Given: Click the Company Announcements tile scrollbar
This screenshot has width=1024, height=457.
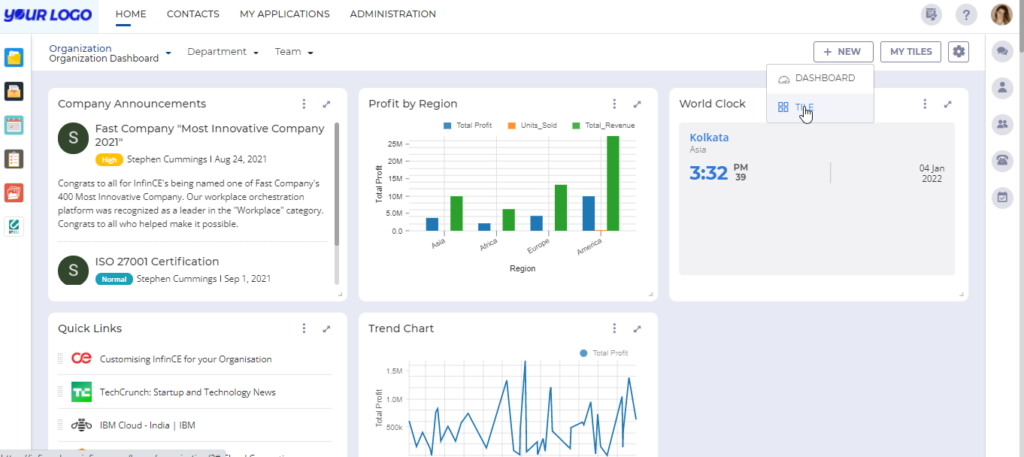Looking at the screenshot, I should 336,184.
